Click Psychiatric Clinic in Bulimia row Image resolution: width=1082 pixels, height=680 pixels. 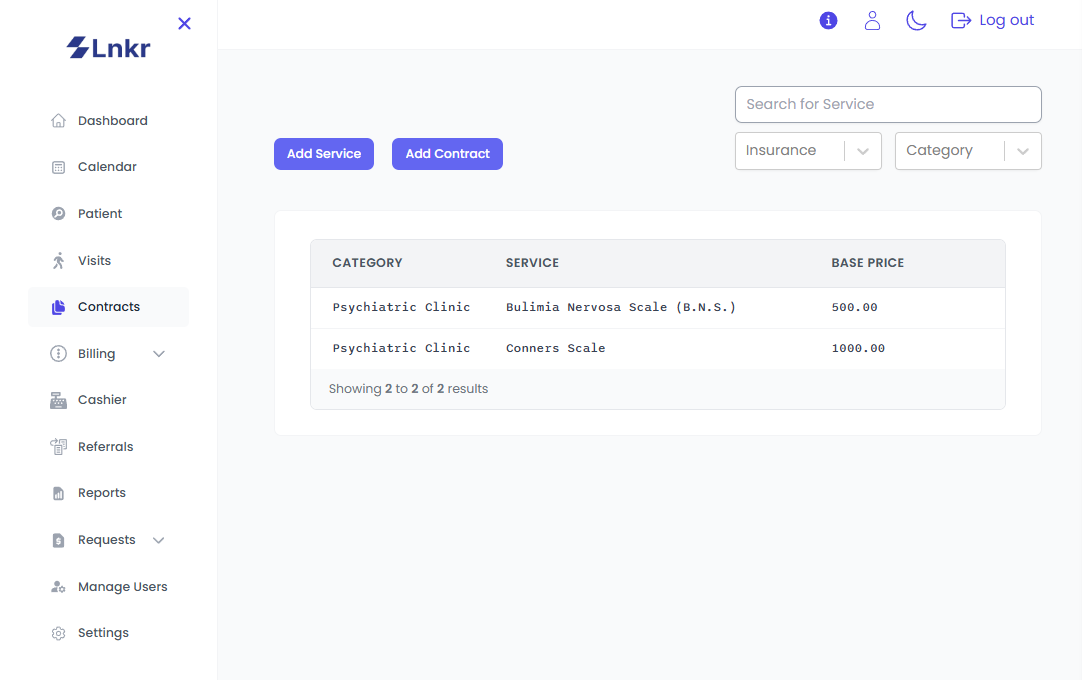[x=401, y=307]
